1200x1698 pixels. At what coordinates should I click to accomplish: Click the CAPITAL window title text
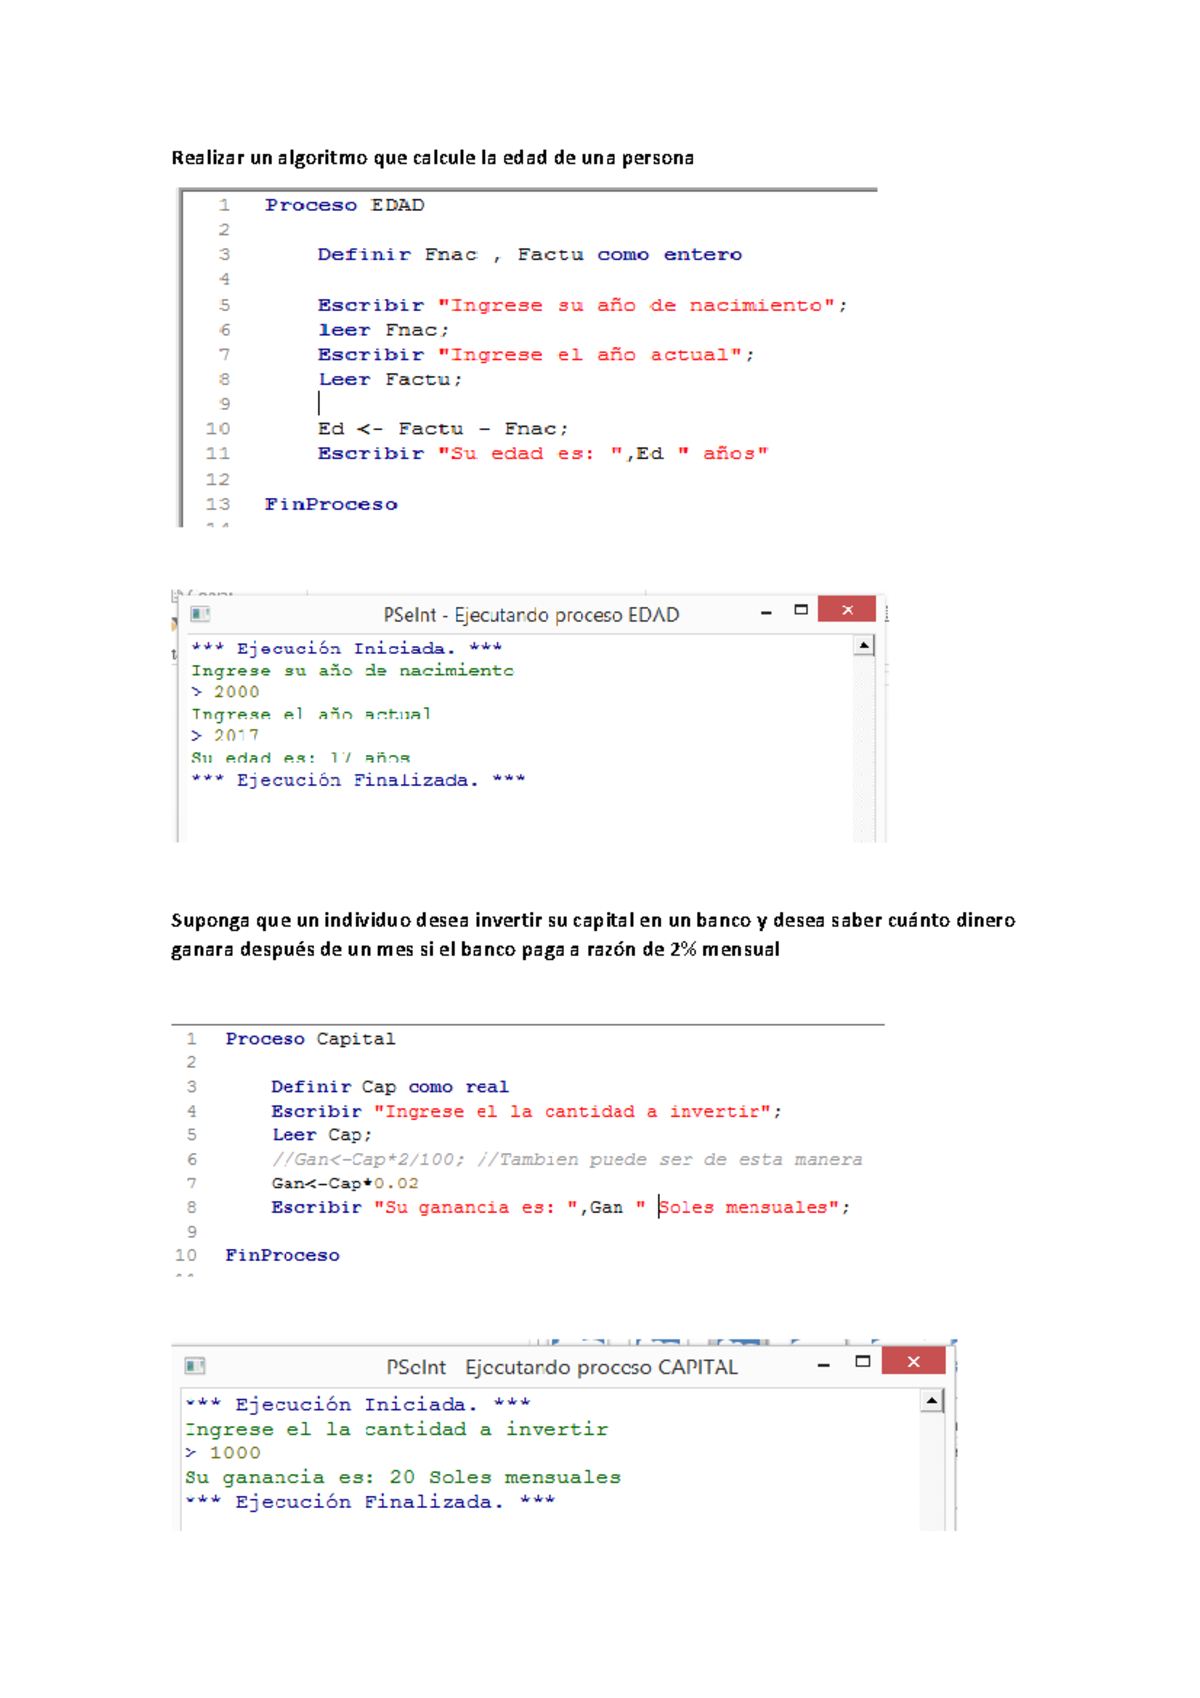click(x=561, y=1367)
